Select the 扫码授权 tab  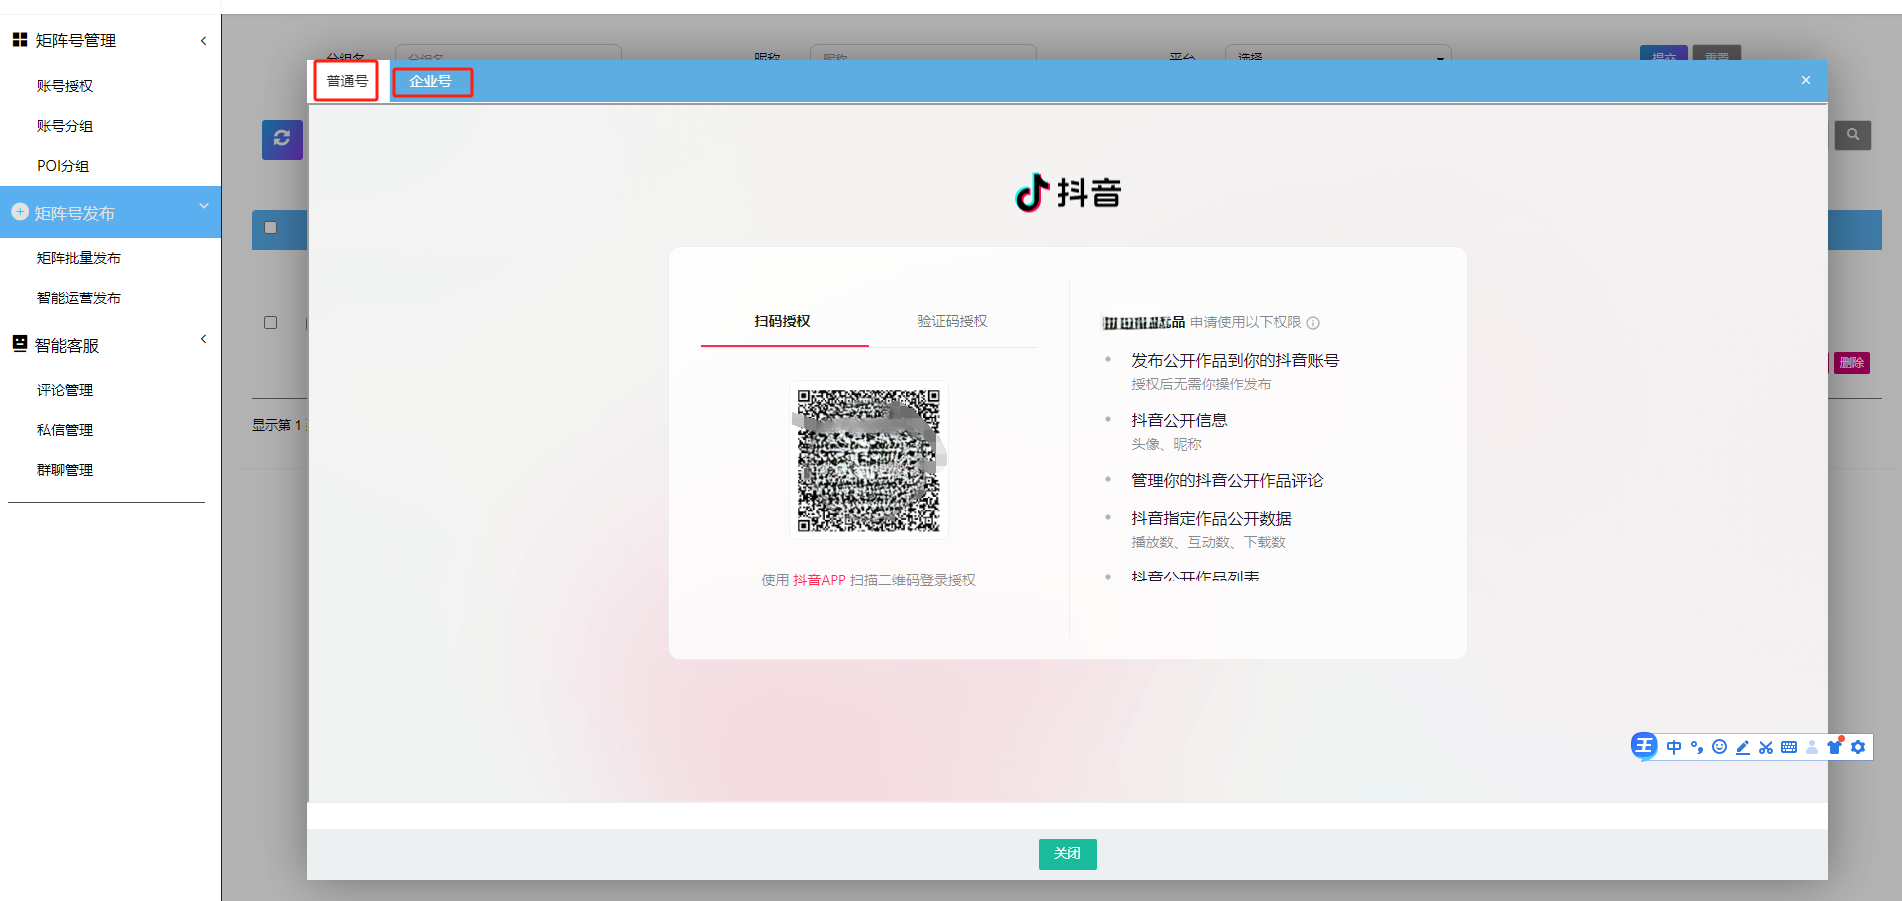[x=783, y=321]
